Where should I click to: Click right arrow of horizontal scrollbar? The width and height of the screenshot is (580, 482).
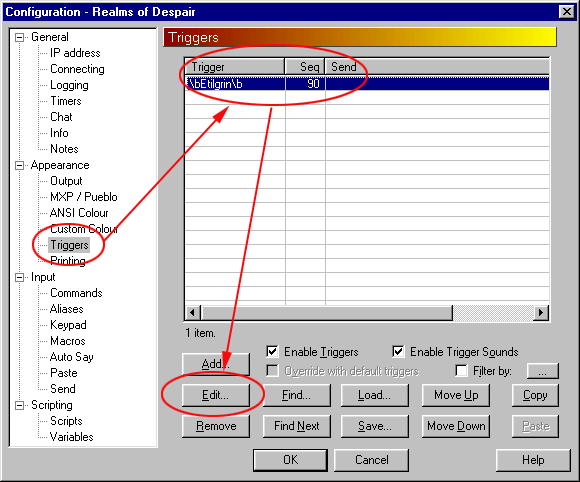[x=541, y=313]
